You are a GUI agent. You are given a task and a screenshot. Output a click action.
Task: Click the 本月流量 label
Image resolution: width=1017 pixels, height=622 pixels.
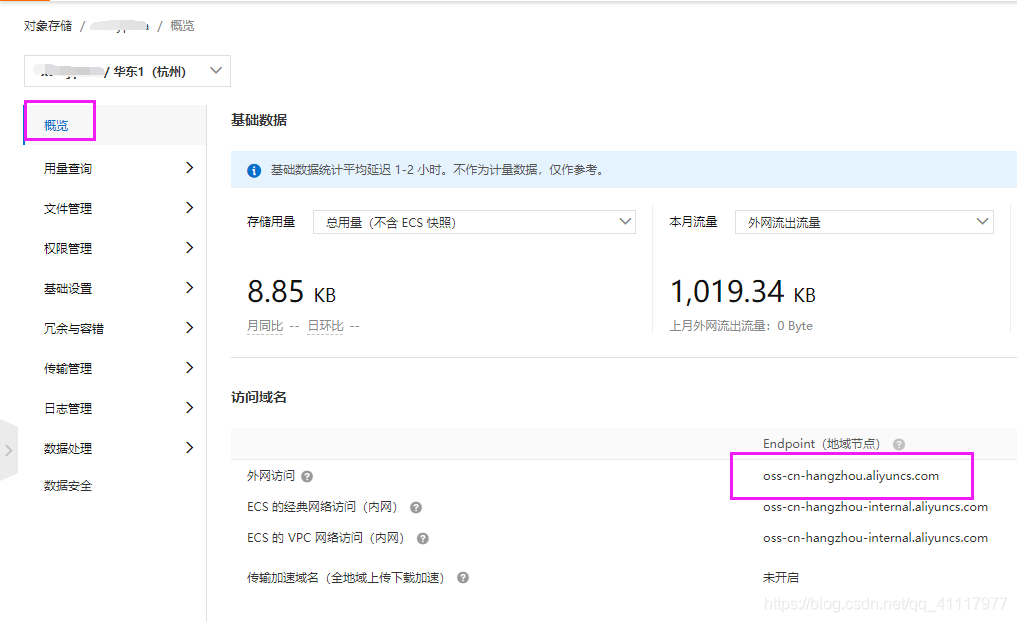coord(693,222)
